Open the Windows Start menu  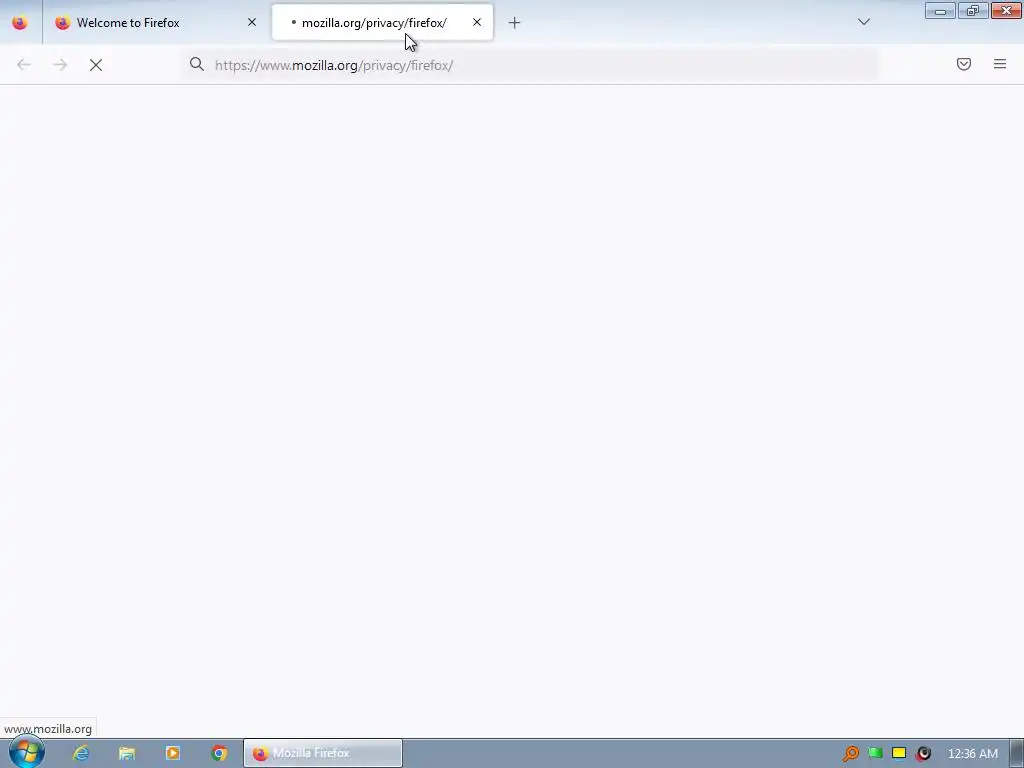[x=26, y=752]
